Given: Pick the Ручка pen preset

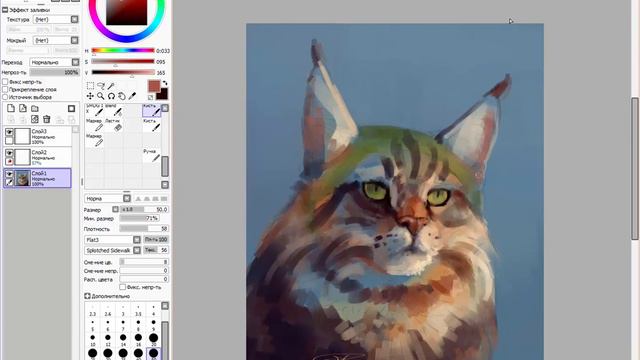Looking at the screenshot, I should tap(151, 156).
